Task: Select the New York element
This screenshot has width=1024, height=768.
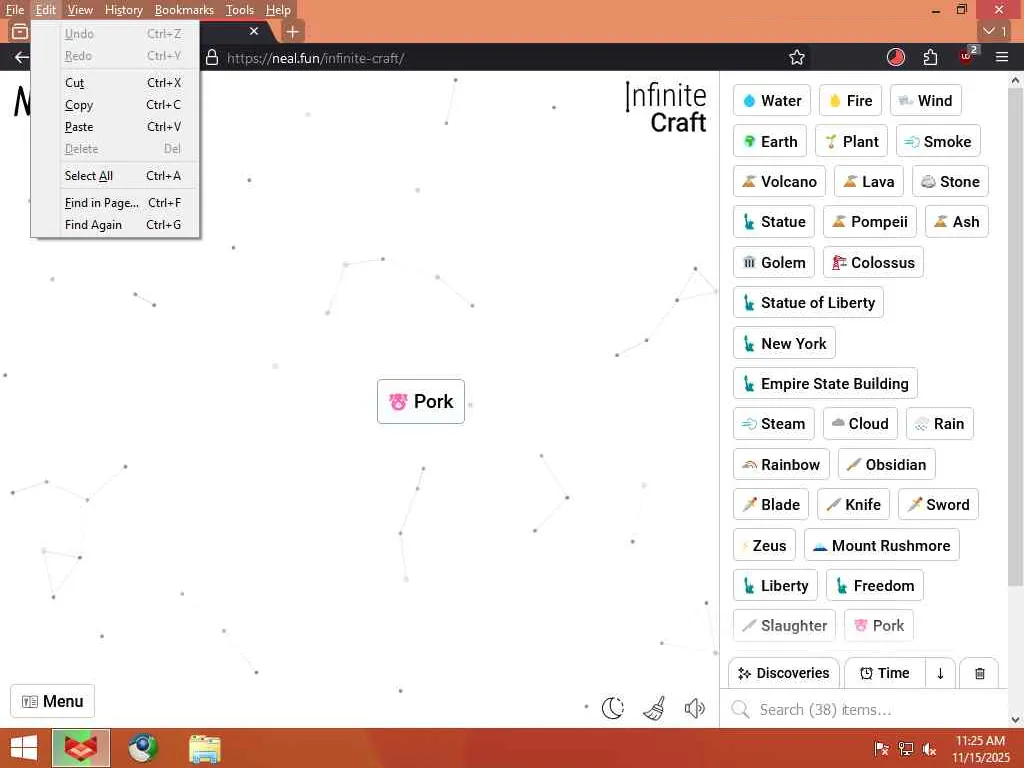Action: coord(784,344)
